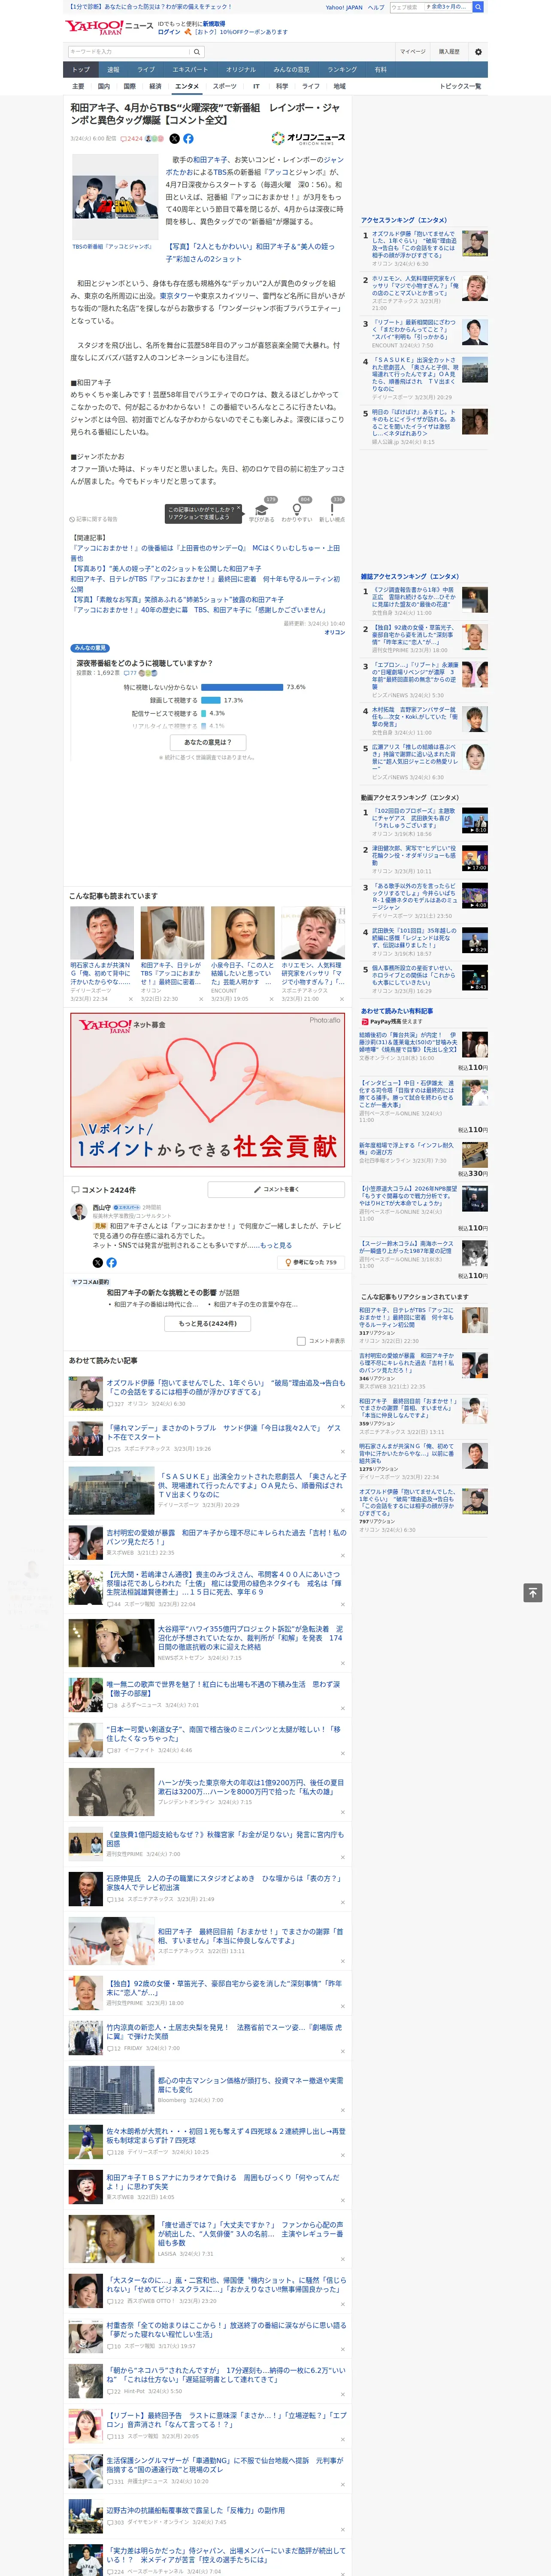Select the 国内 category tab
The height and width of the screenshot is (2576, 551).
104,86
